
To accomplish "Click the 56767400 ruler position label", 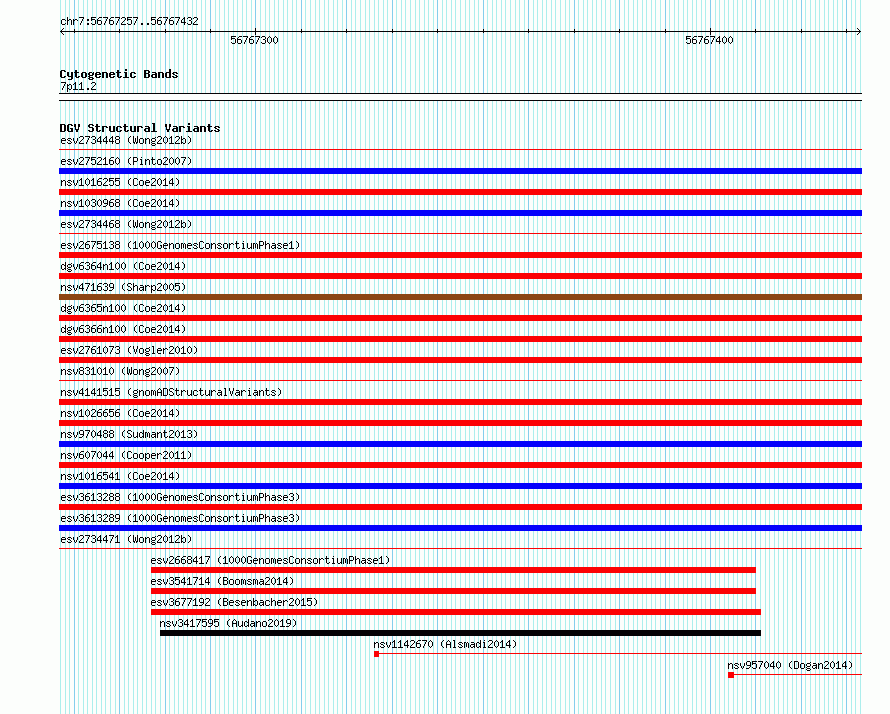I will pos(709,40).
